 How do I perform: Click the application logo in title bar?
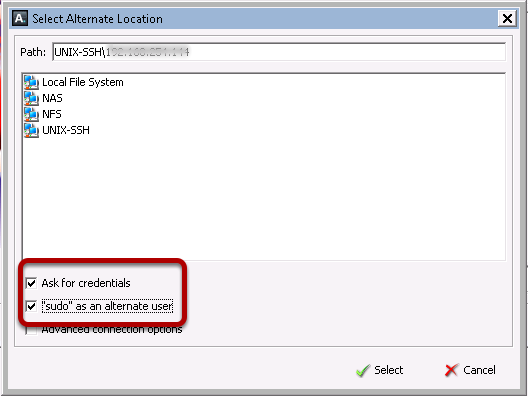point(20,19)
